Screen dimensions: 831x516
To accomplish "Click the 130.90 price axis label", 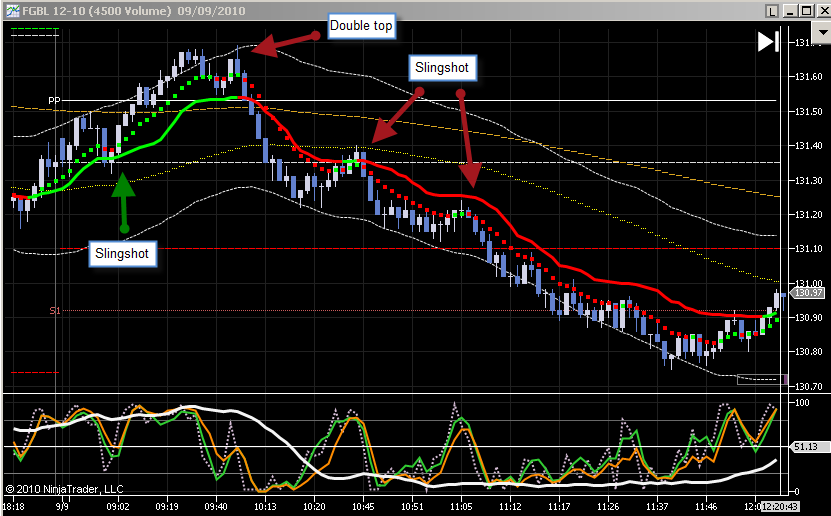I will (x=809, y=317).
